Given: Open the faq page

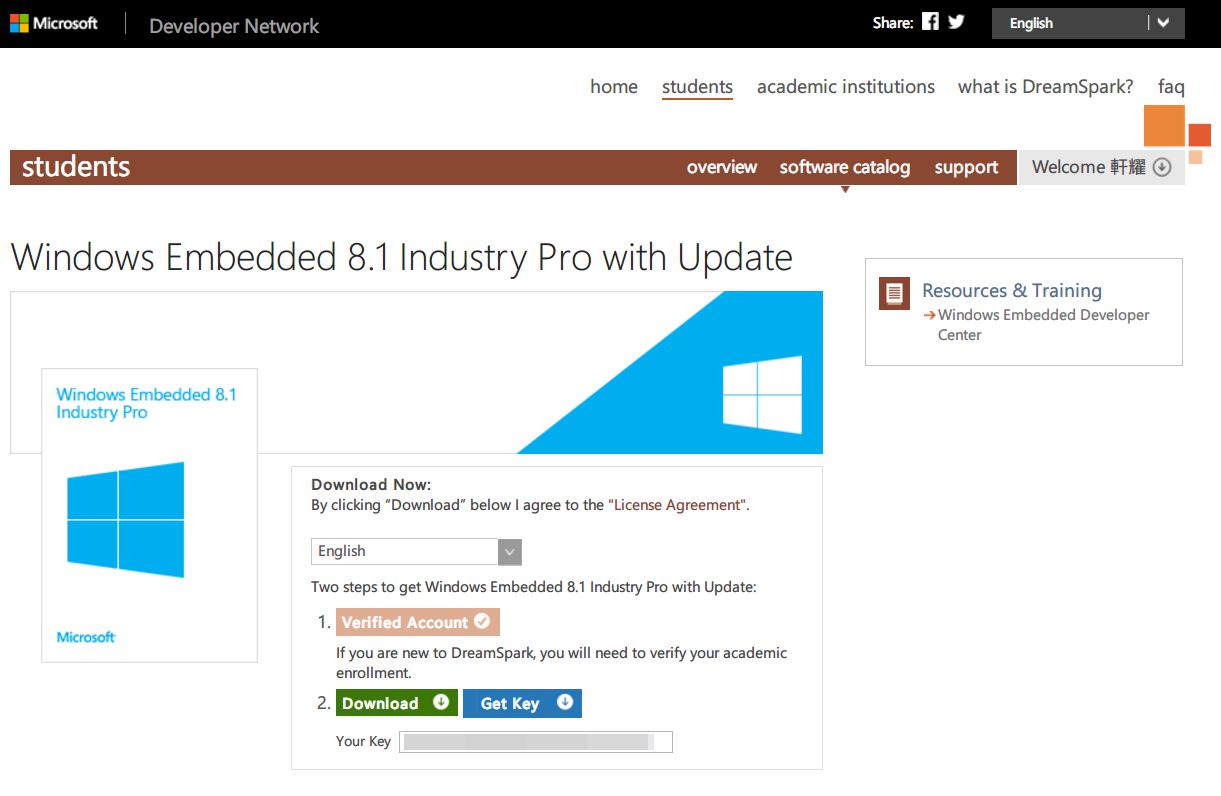Looking at the screenshot, I should pos(1171,87).
